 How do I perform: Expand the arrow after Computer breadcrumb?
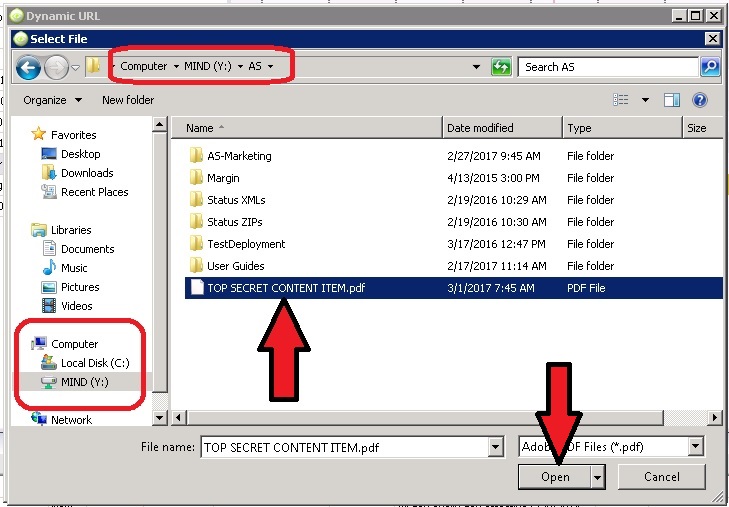click(x=176, y=66)
